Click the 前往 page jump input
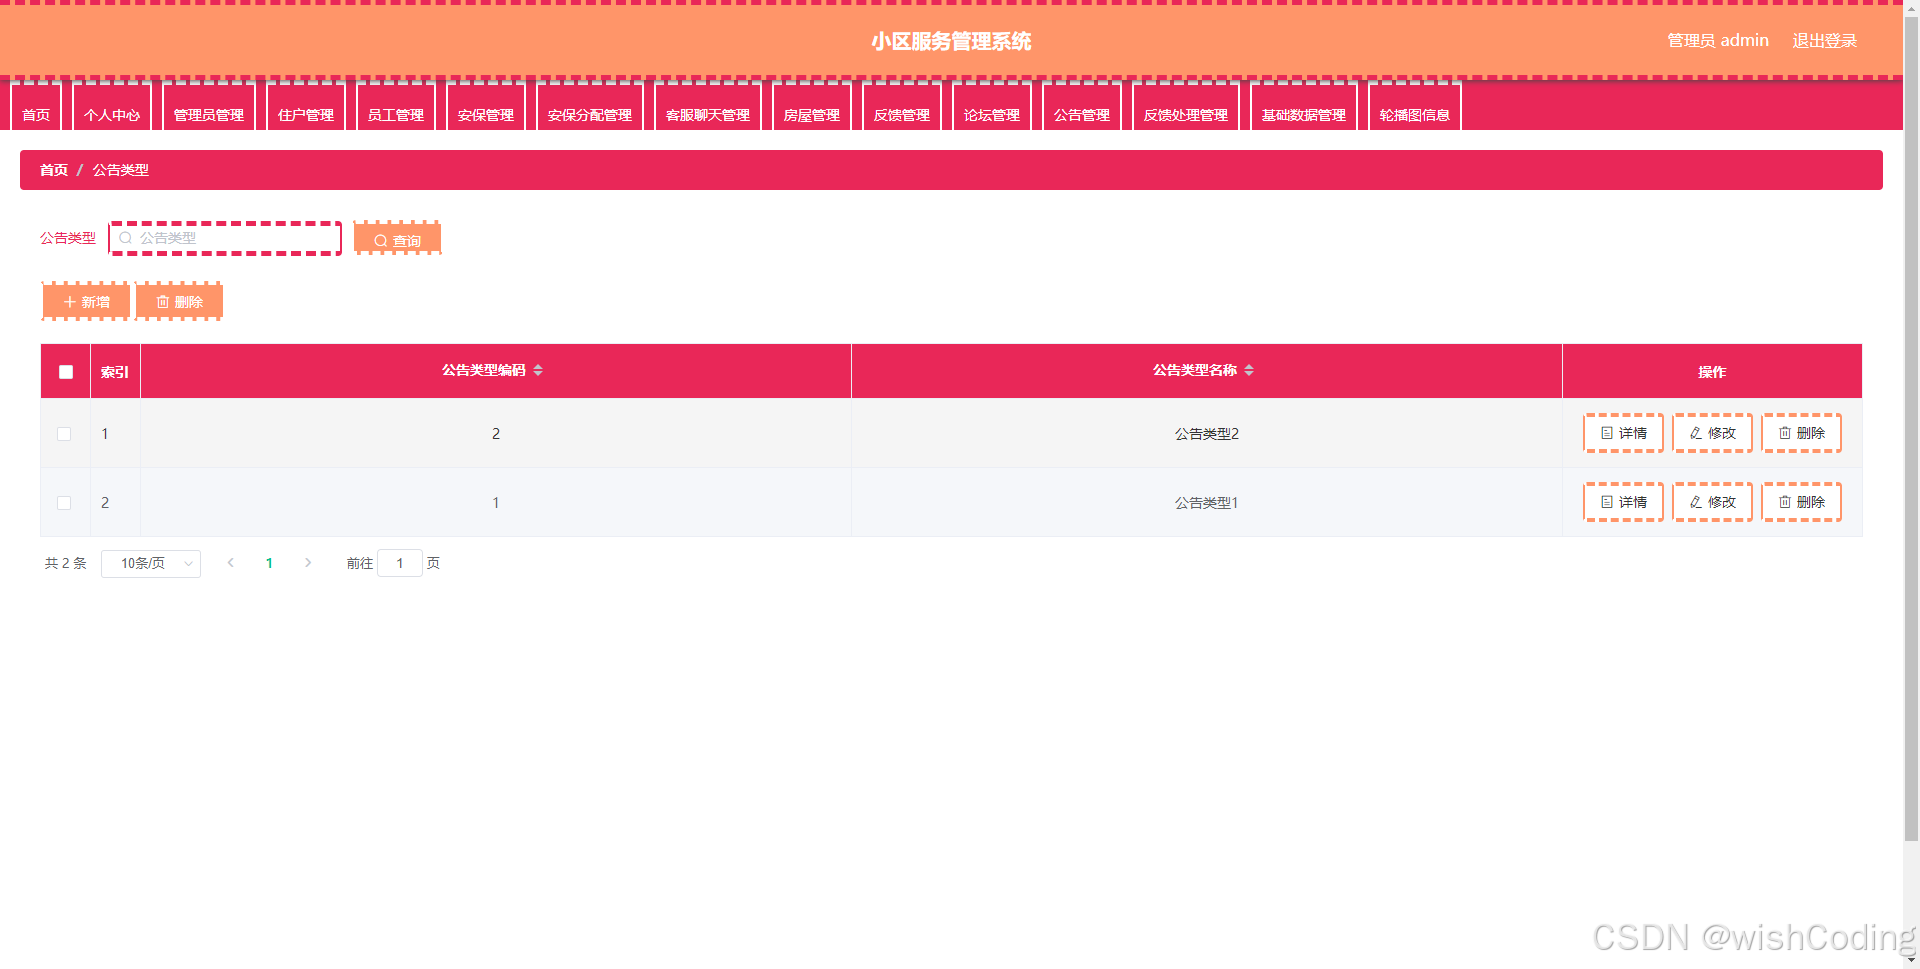Viewport: 1920px width, 969px height. click(x=400, y=563)
